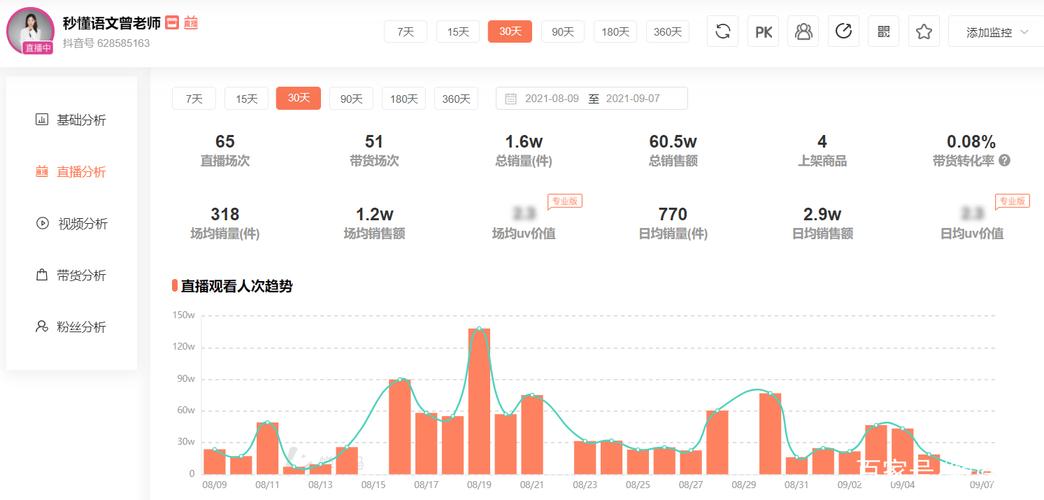Click the calendar icon in date range field
1044x500 pixels.
click(x=511, y=99)
